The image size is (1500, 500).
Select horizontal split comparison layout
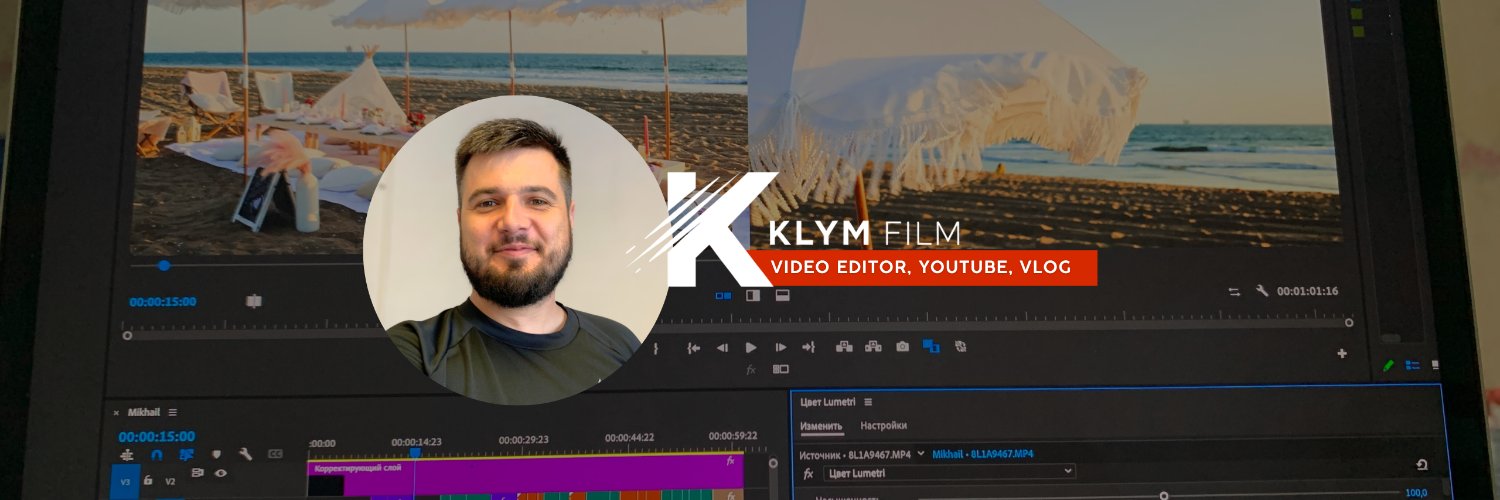(x=783, y=295)
